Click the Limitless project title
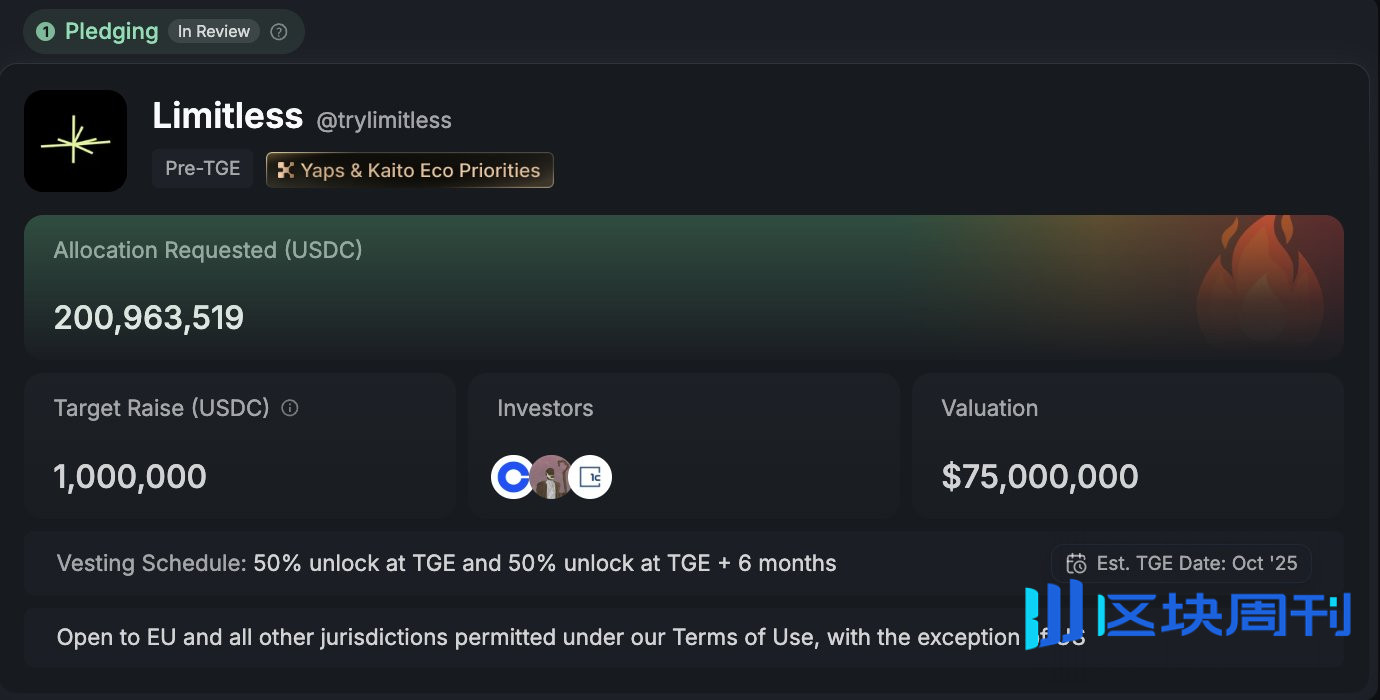The image size is (1380, 700). coord(228,117)
